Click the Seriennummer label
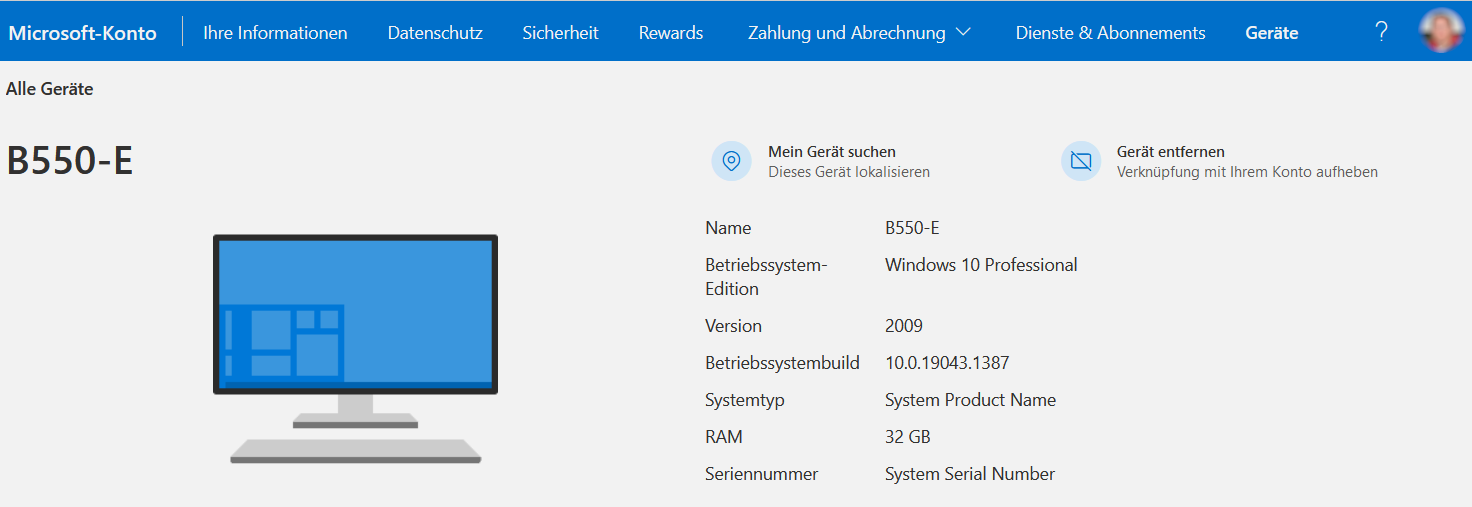 pos(762,474)
